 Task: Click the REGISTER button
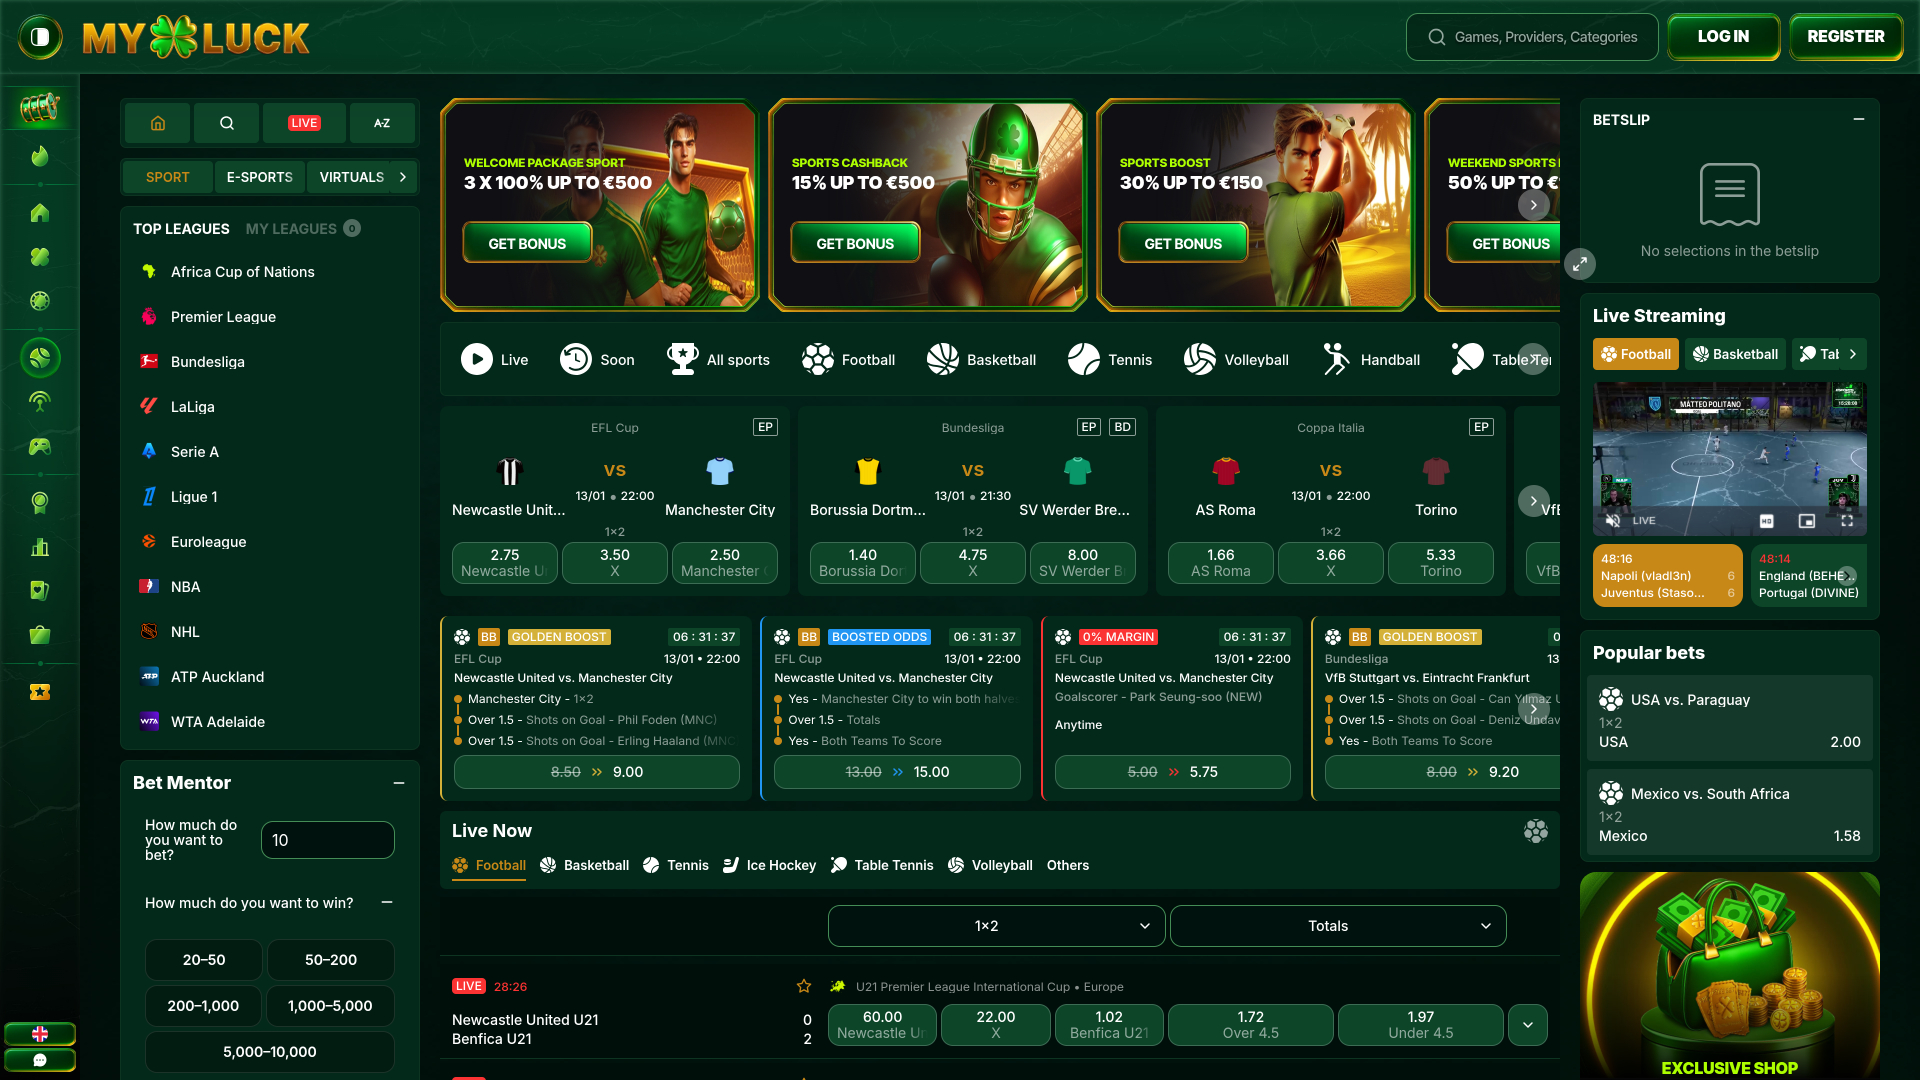(1845, 36)
